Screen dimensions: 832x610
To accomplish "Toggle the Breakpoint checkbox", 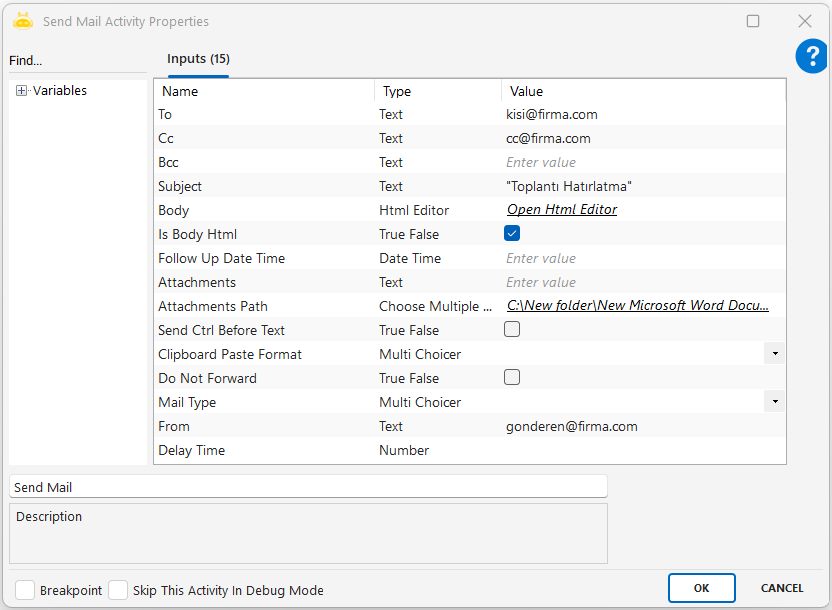I will (x=25, y=590).
